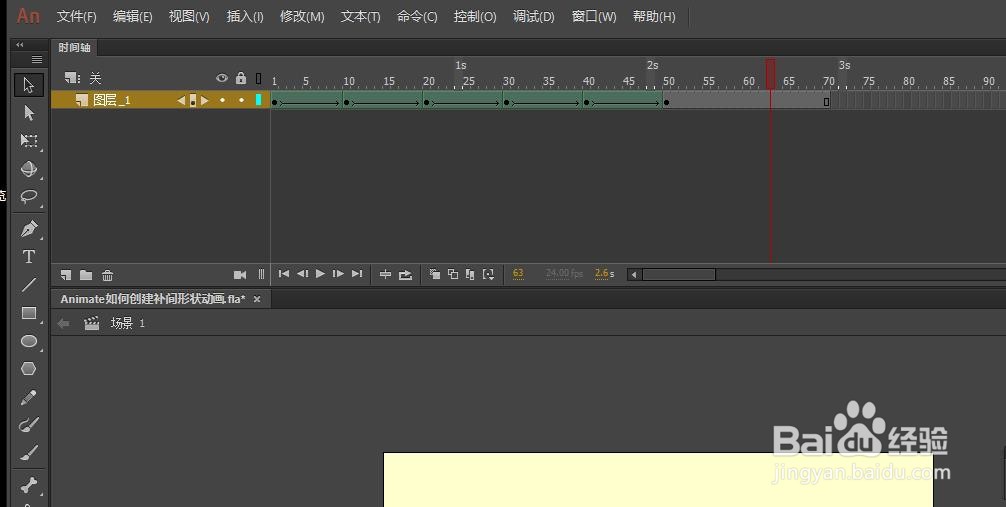Click the 24.00 fps frame rate value
Viewport: 1006px width, 507px height.
(564, 273)
